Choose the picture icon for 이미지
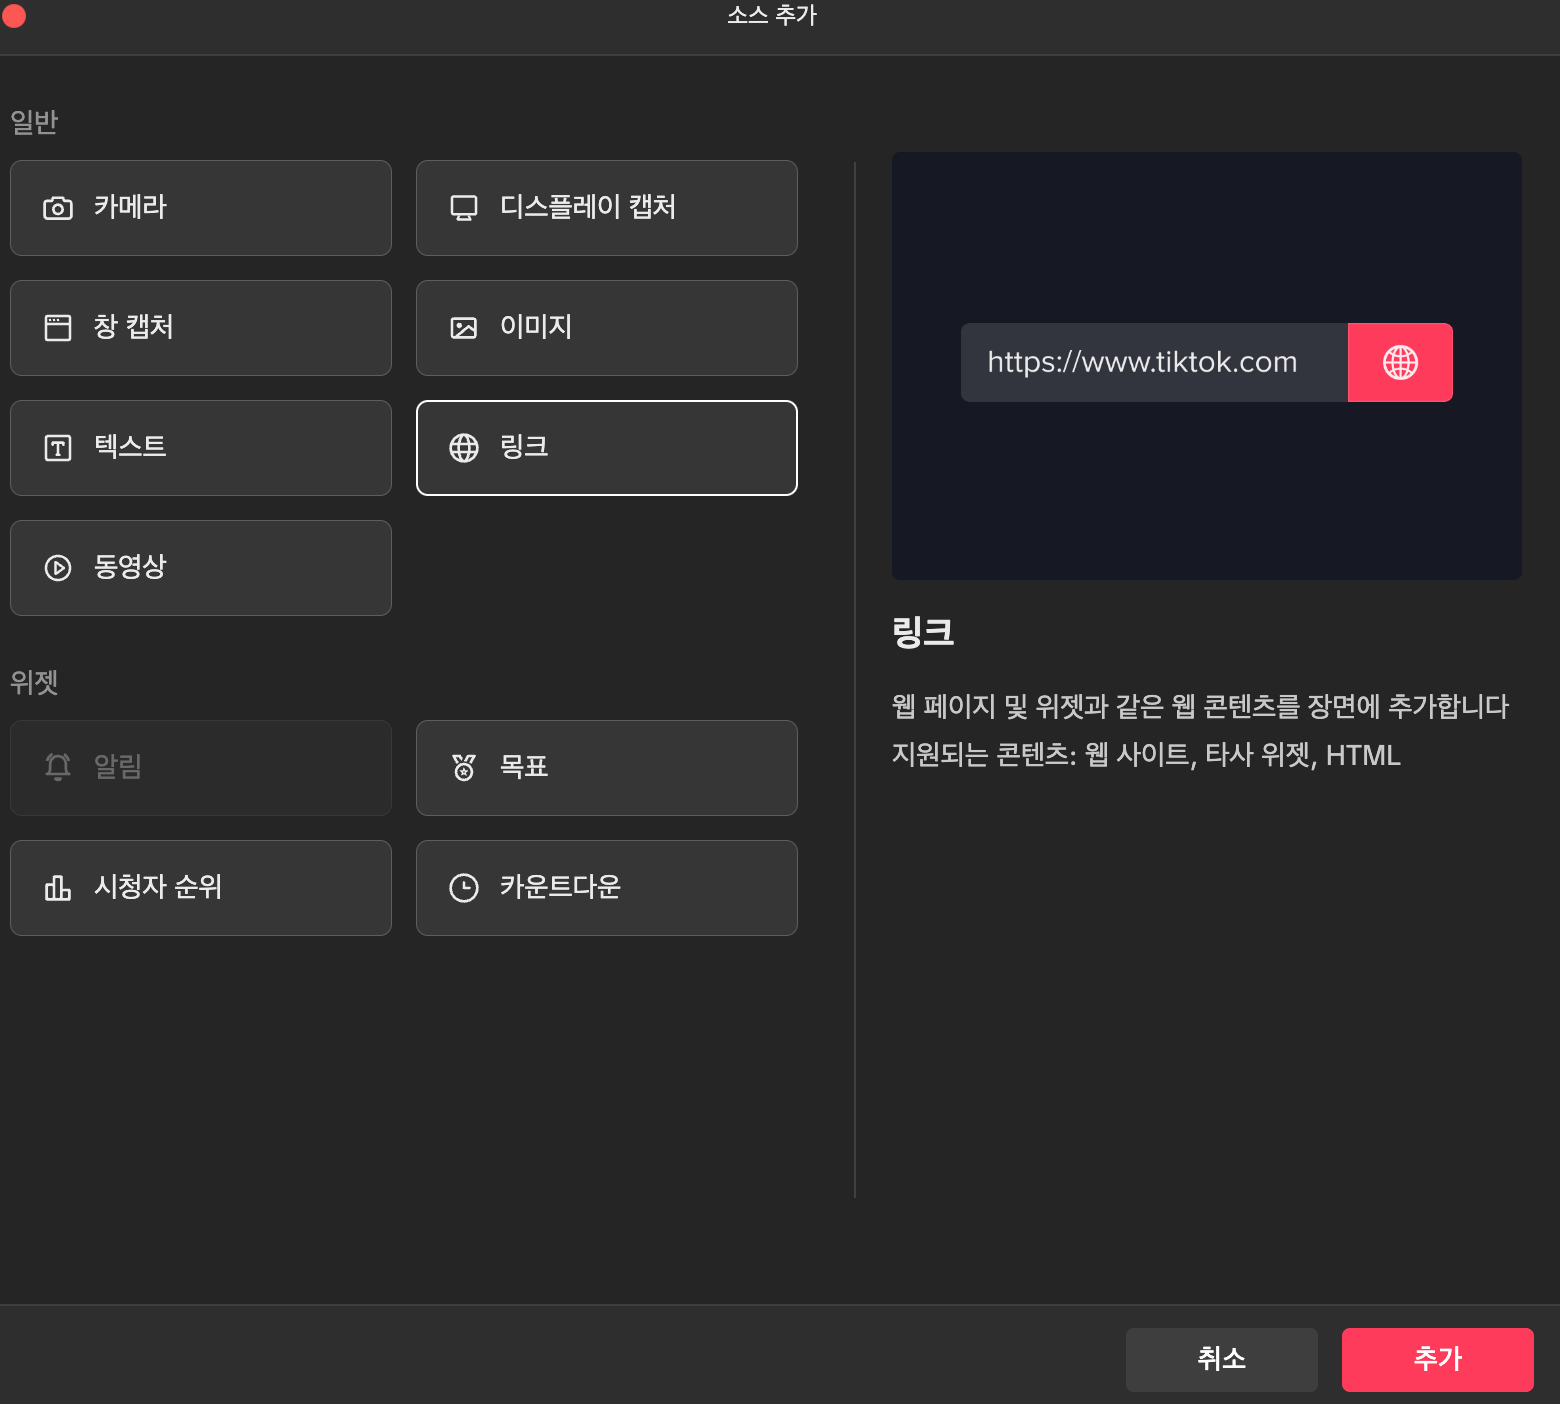This screenshot has width=1560, height=1404. [464, 328]
